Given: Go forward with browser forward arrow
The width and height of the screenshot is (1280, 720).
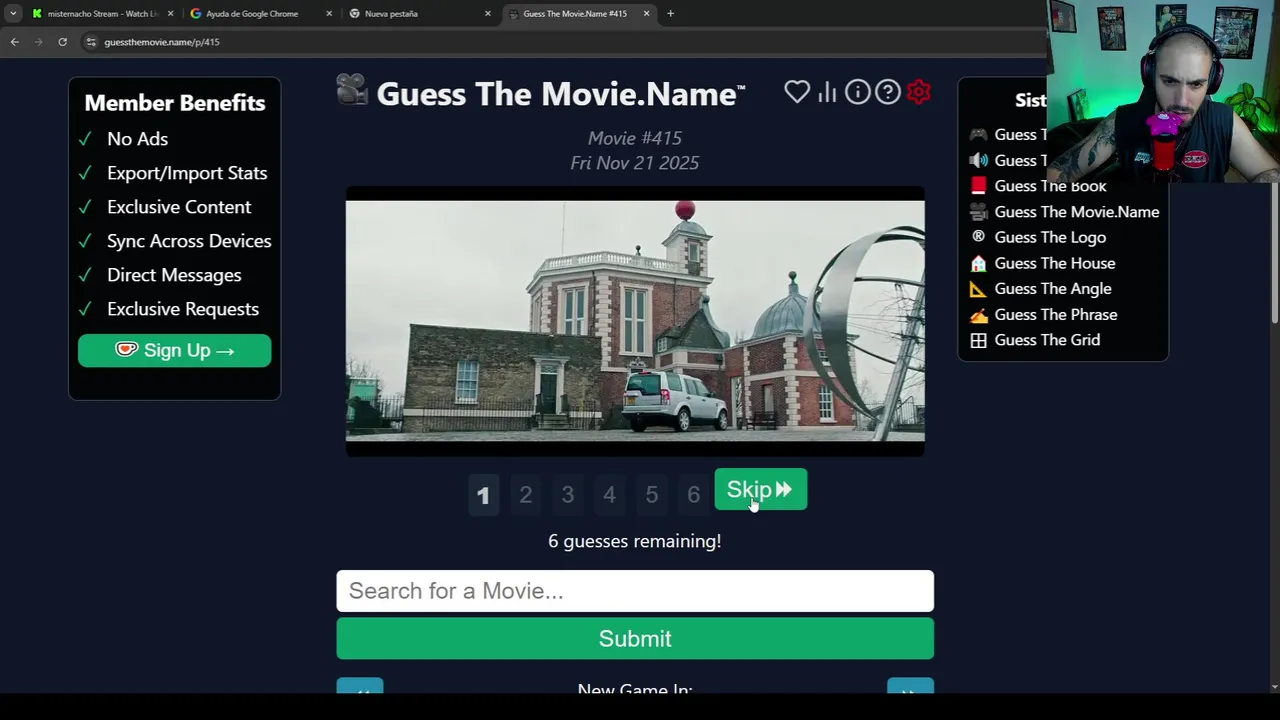Looking at the screenshot, I should (x=38, y=42).
